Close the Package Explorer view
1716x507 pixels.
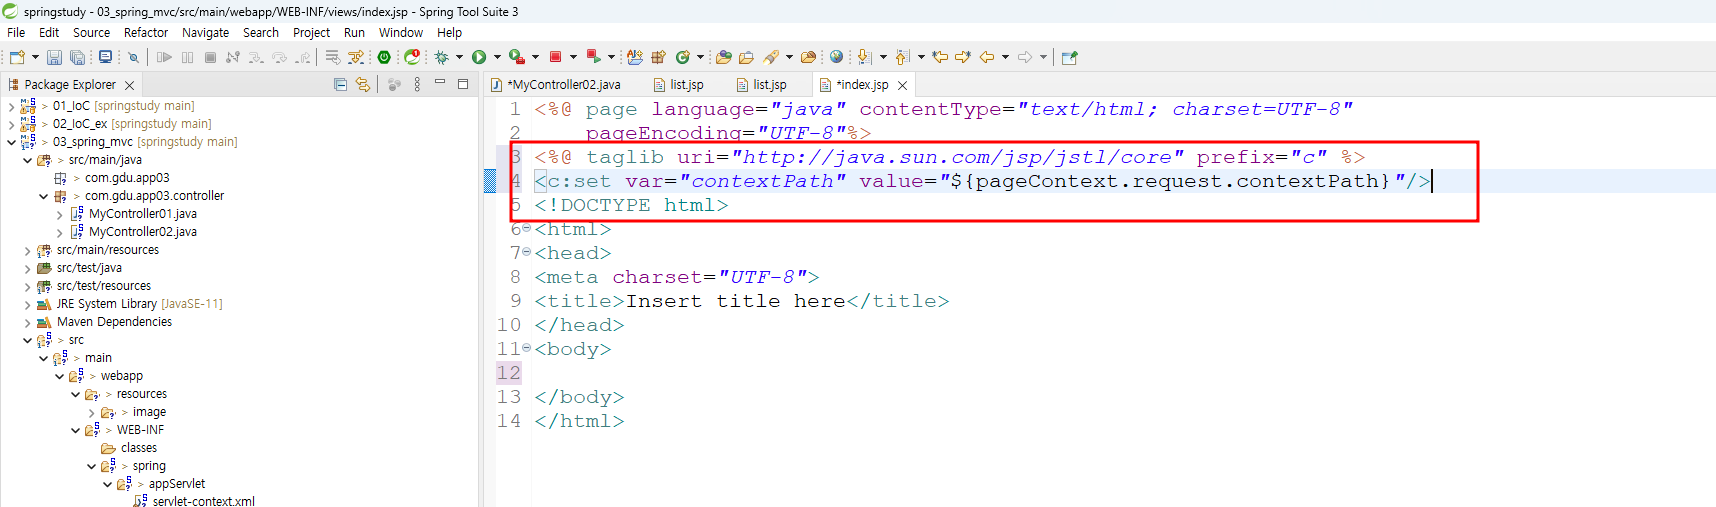click(130, 85)
